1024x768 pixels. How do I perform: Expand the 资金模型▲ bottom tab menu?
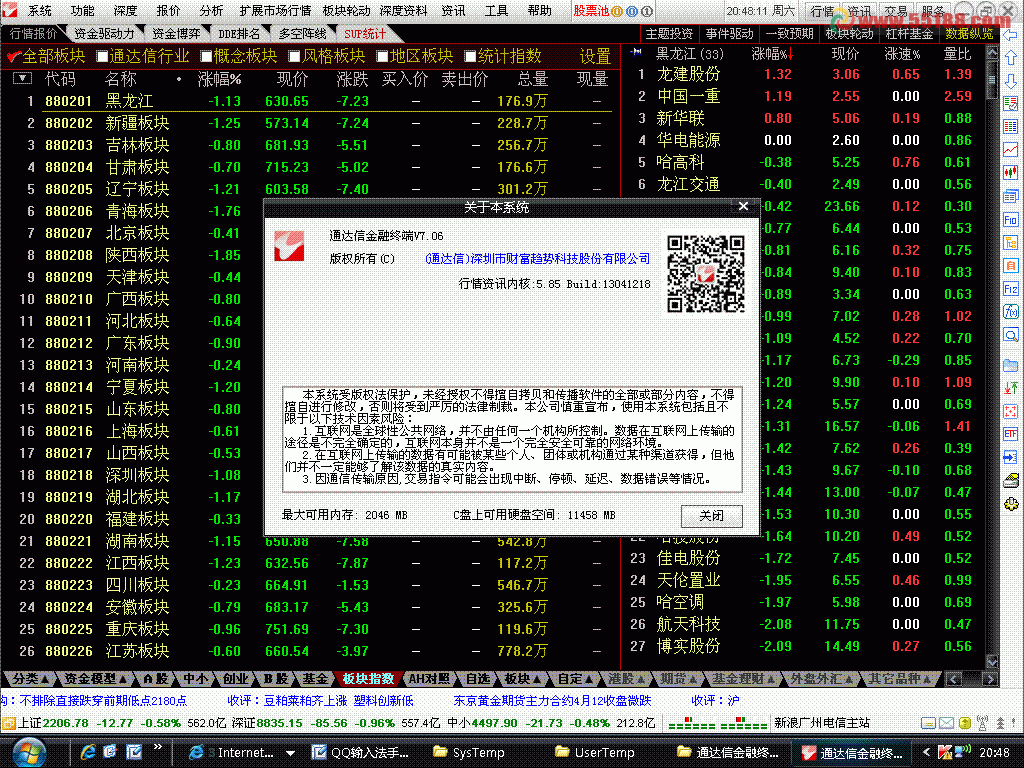95,679
